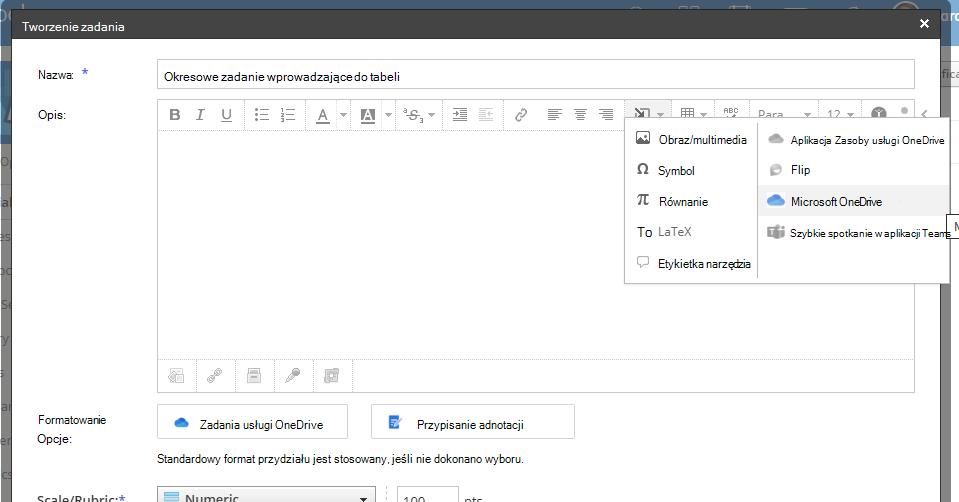Choose Obraz/multimedia from the insert menu
Image resolution: width=959 pixels, height=502 pixels.
pyautogui.click(x=691, y=139)
